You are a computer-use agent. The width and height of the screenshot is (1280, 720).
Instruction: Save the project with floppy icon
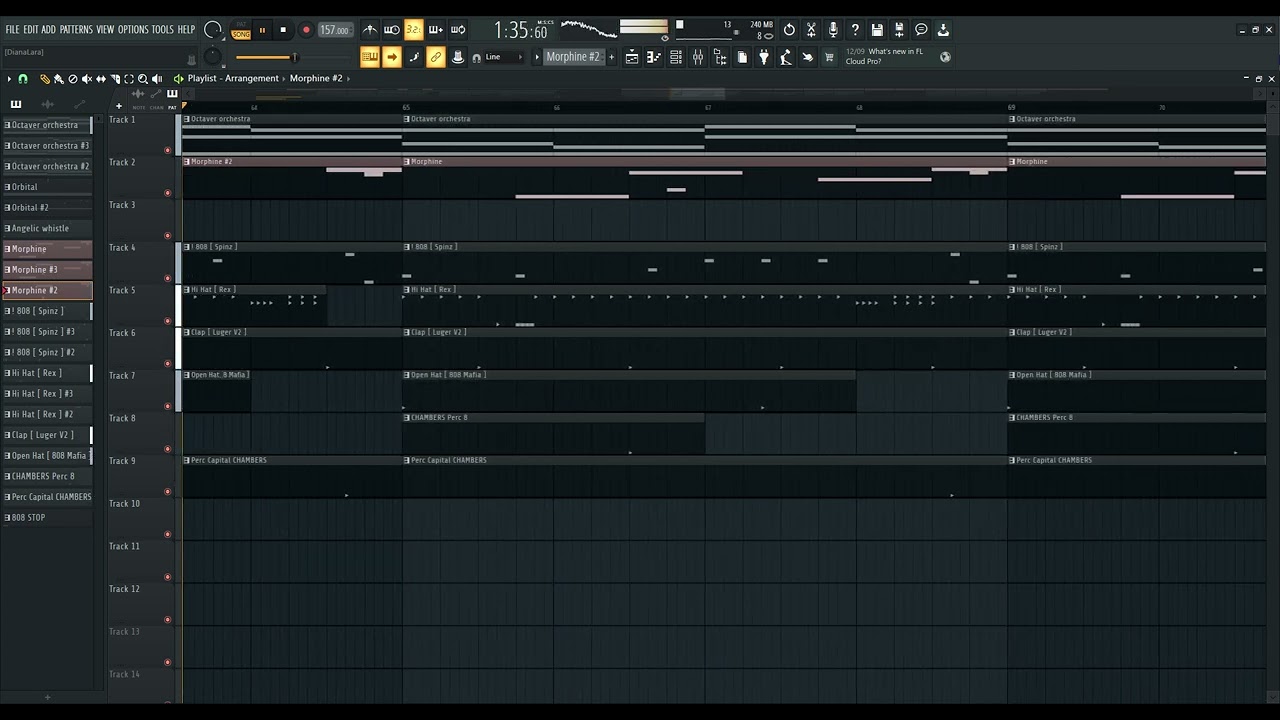click(877, 30)
